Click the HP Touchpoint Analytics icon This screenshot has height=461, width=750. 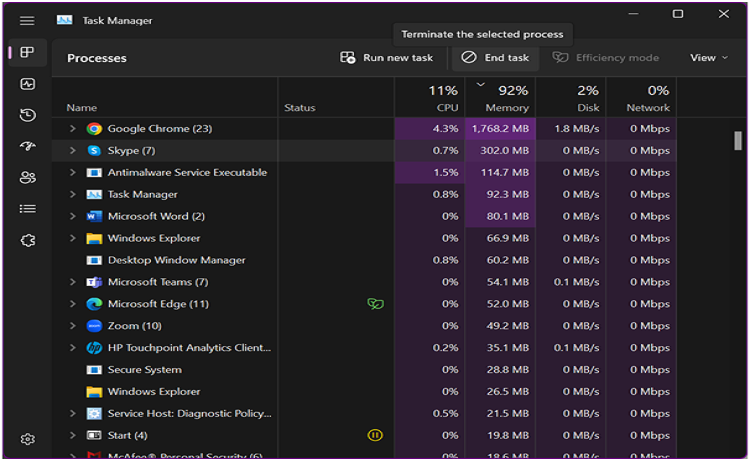point(94,348)
